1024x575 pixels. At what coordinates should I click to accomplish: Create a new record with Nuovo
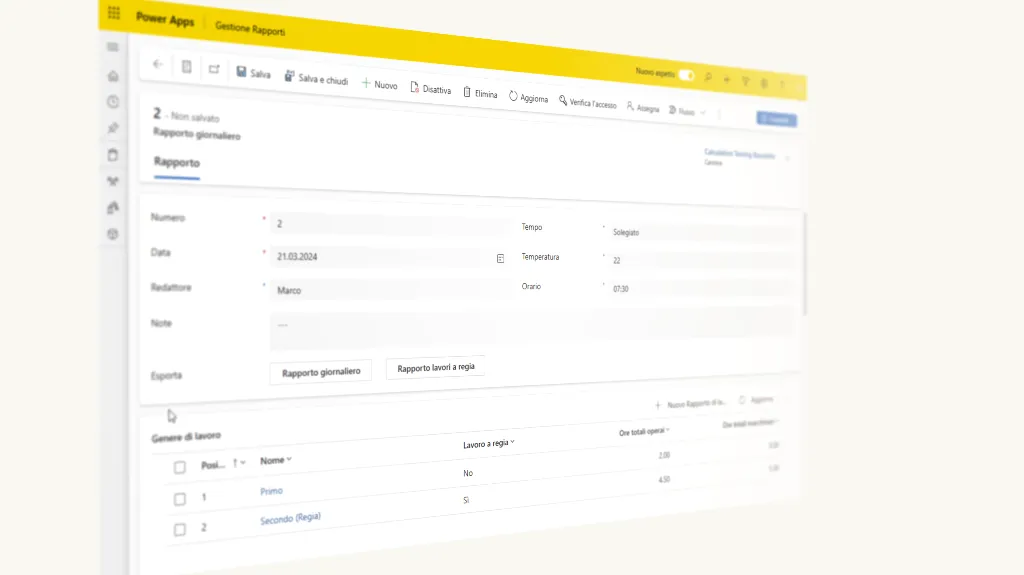click(379, 84)
